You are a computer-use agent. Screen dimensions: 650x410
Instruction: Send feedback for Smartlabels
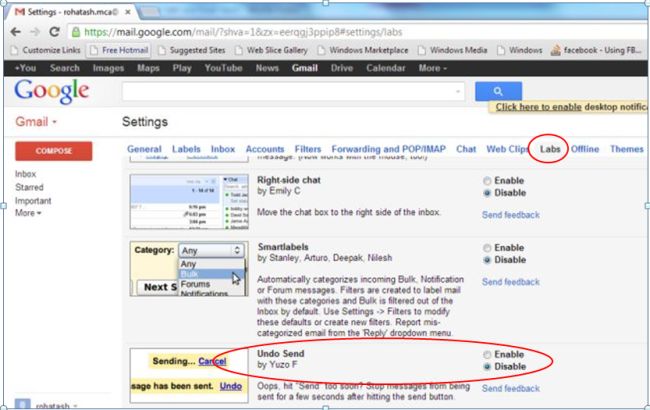[x=511, y=282]
